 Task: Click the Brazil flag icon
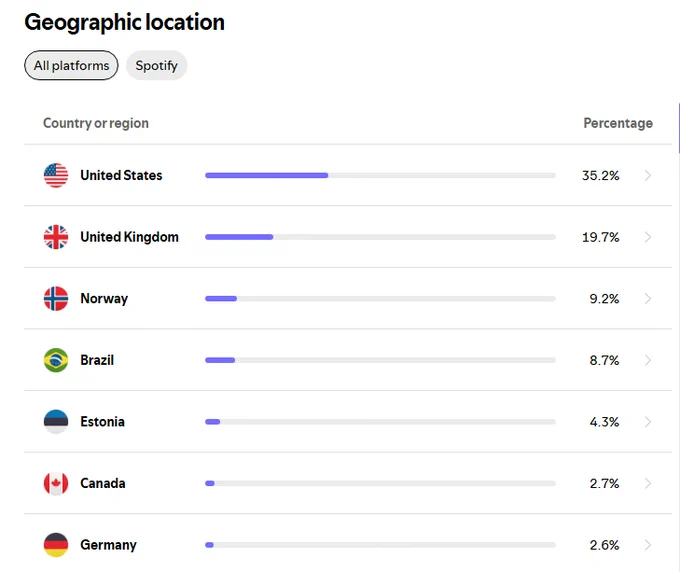[56, 360]
